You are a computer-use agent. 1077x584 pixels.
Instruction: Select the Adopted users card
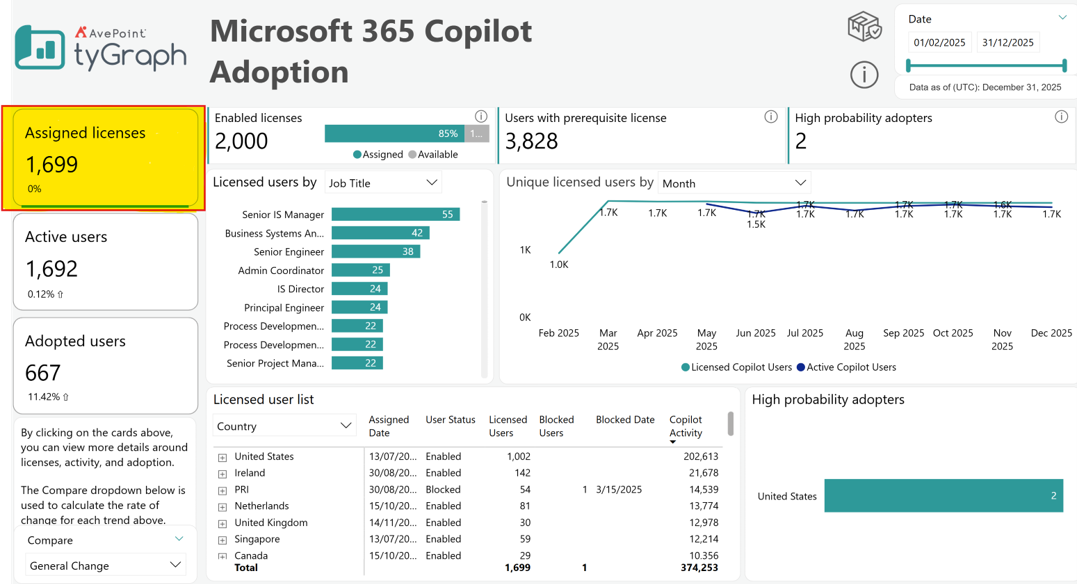(106, 366)
